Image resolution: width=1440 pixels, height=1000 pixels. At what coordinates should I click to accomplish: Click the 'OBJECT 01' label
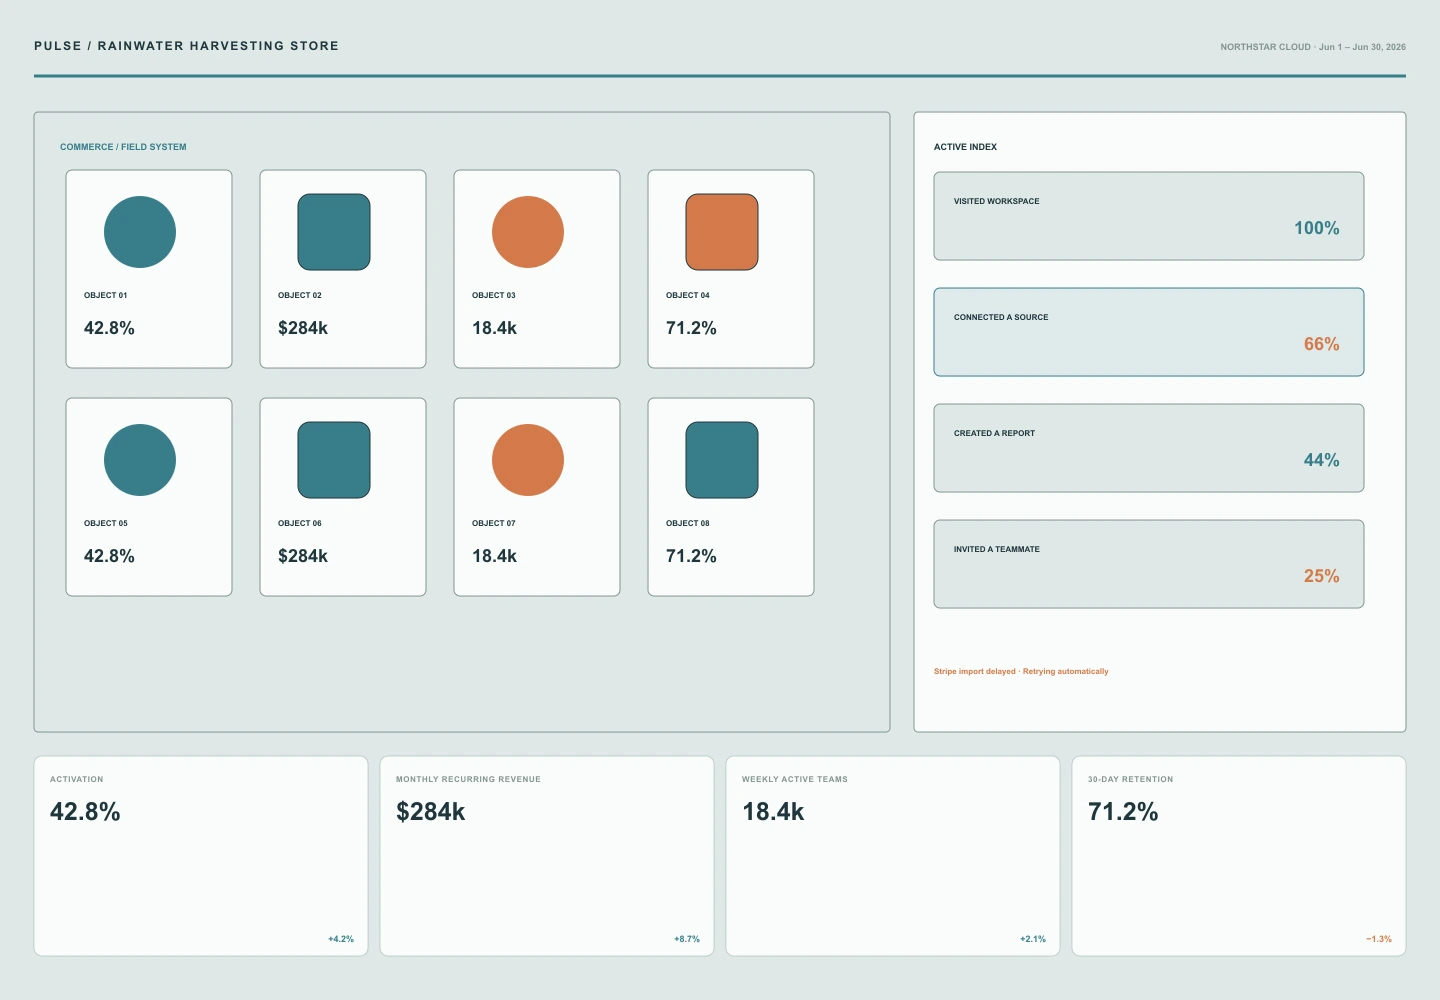(x=106, y=295)
